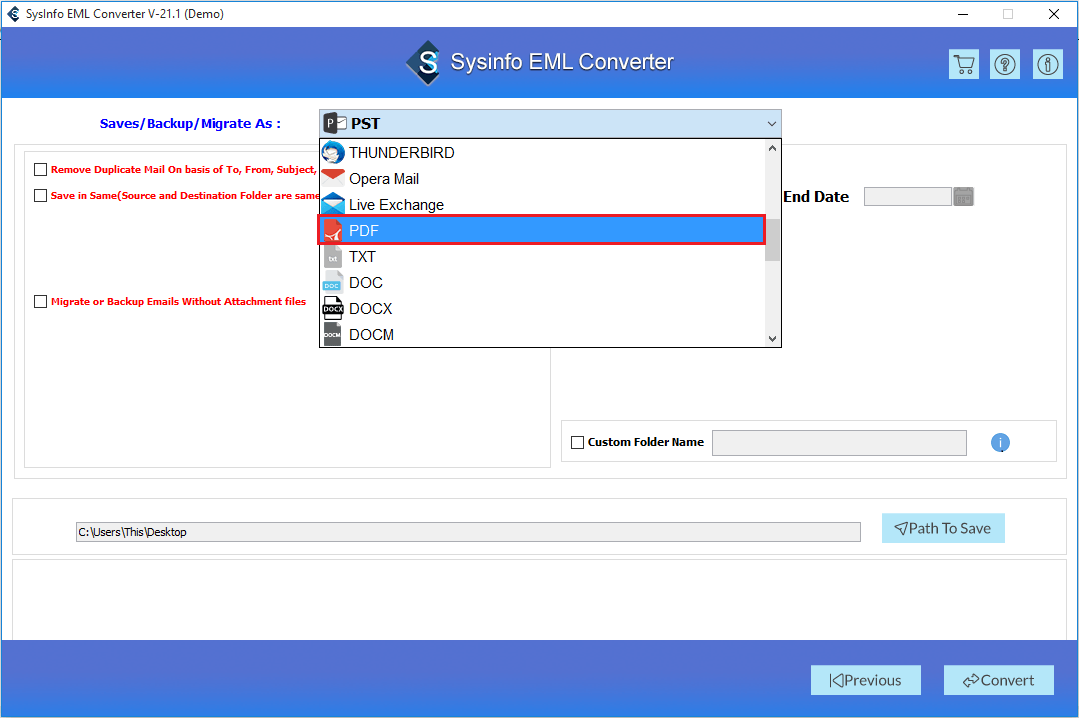Choose Opera Mail from the list
This screenshot has height=718, width=1079.
pyautogui.click(x=542, y=178)
